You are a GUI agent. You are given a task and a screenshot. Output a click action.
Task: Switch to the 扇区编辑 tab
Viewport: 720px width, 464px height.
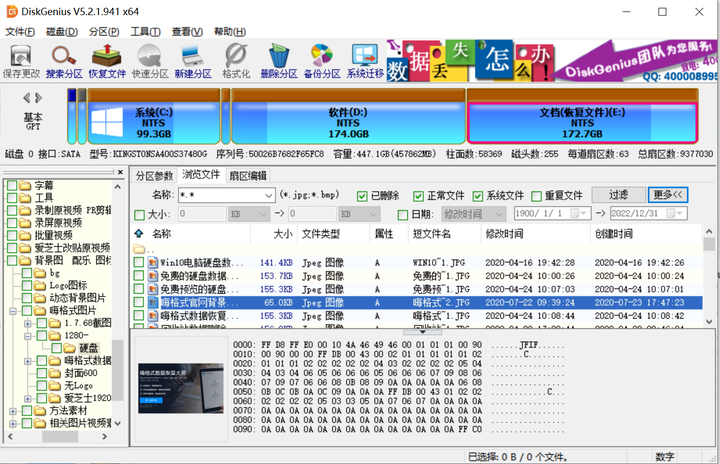pos(248,176)
